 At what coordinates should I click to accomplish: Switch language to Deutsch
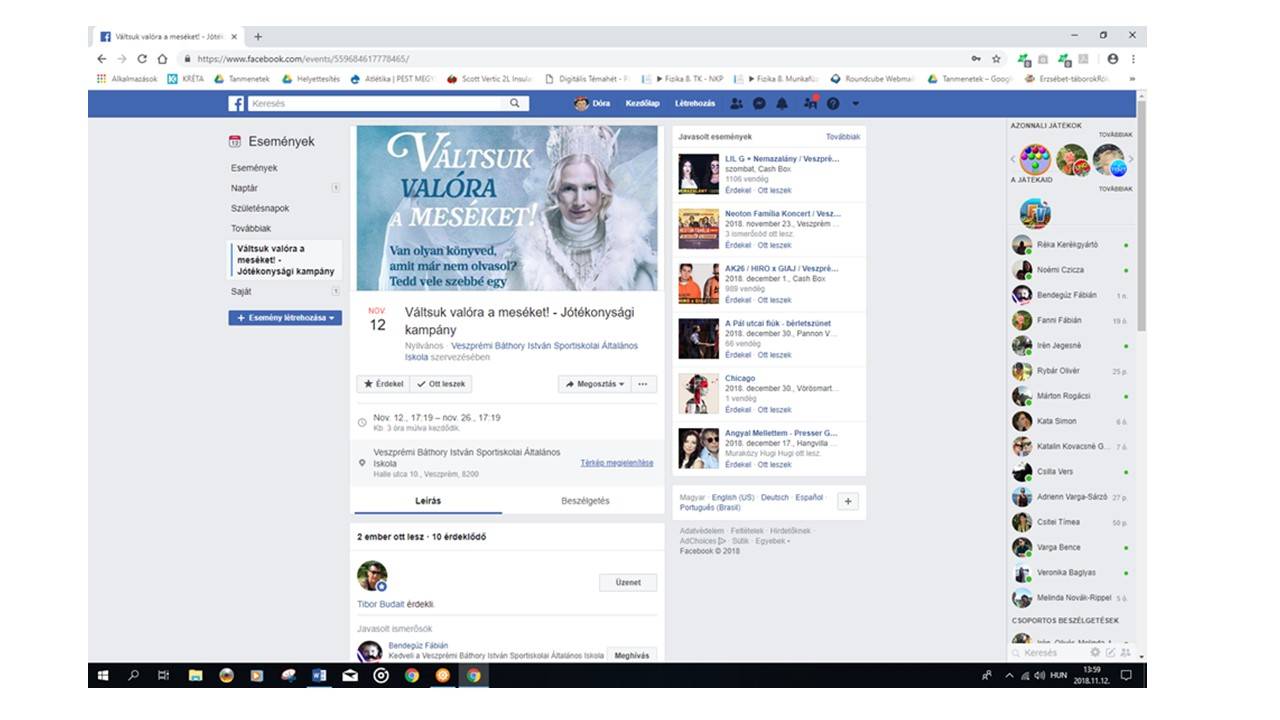tap(774, 497)
